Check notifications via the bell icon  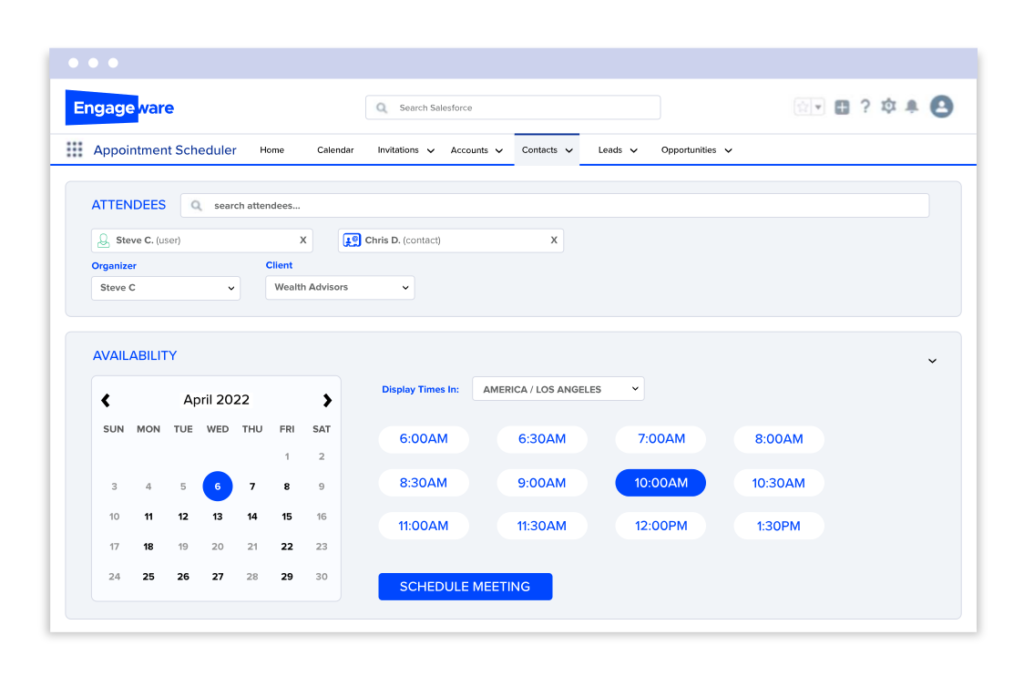pos(911,105)
